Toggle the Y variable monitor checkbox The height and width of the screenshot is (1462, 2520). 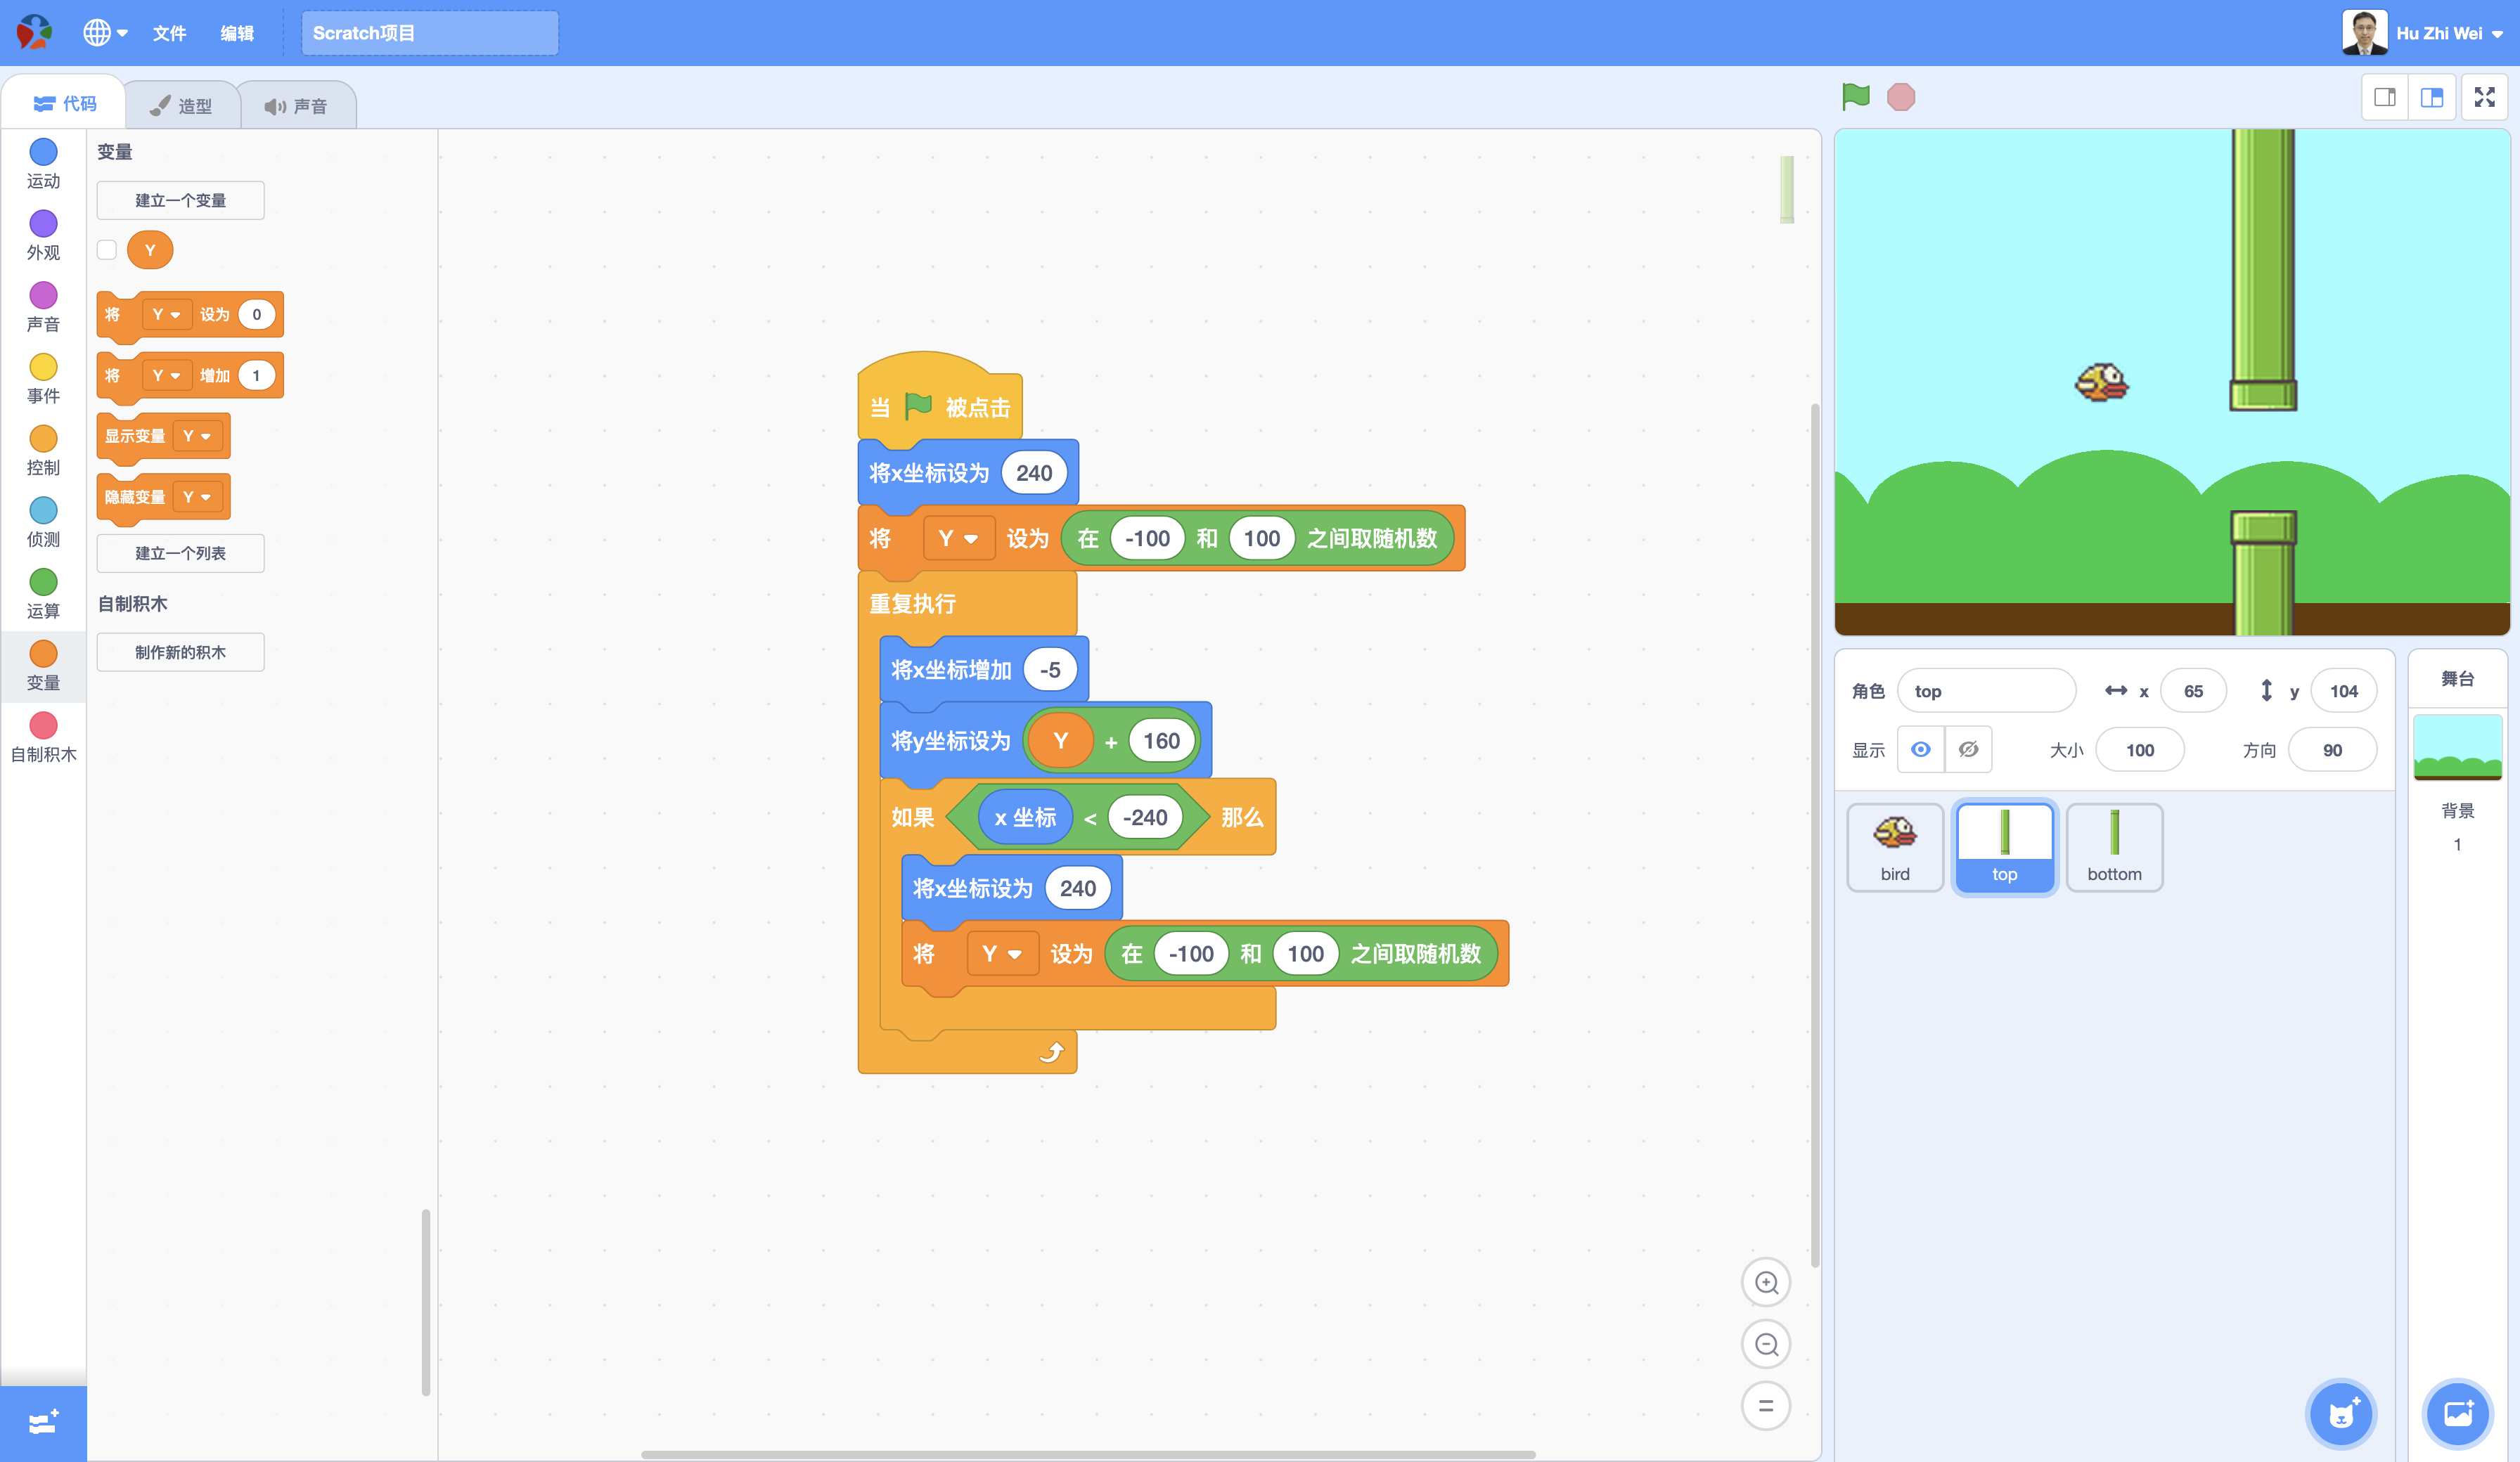tap(107, 250)
